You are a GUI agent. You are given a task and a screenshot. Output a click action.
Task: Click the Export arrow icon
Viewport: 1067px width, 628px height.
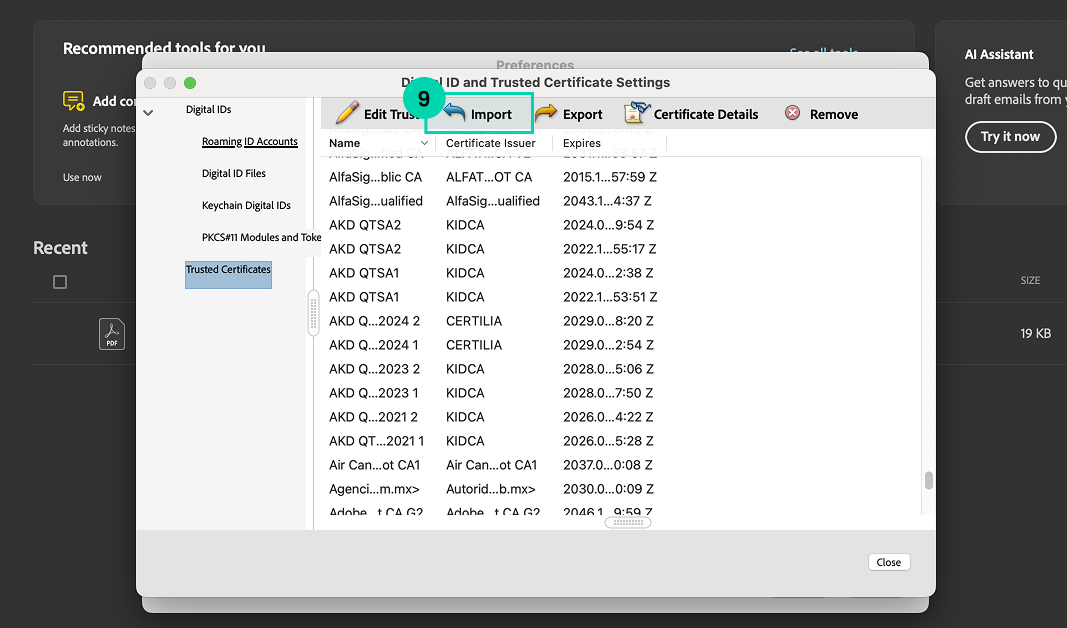[546, 114]
